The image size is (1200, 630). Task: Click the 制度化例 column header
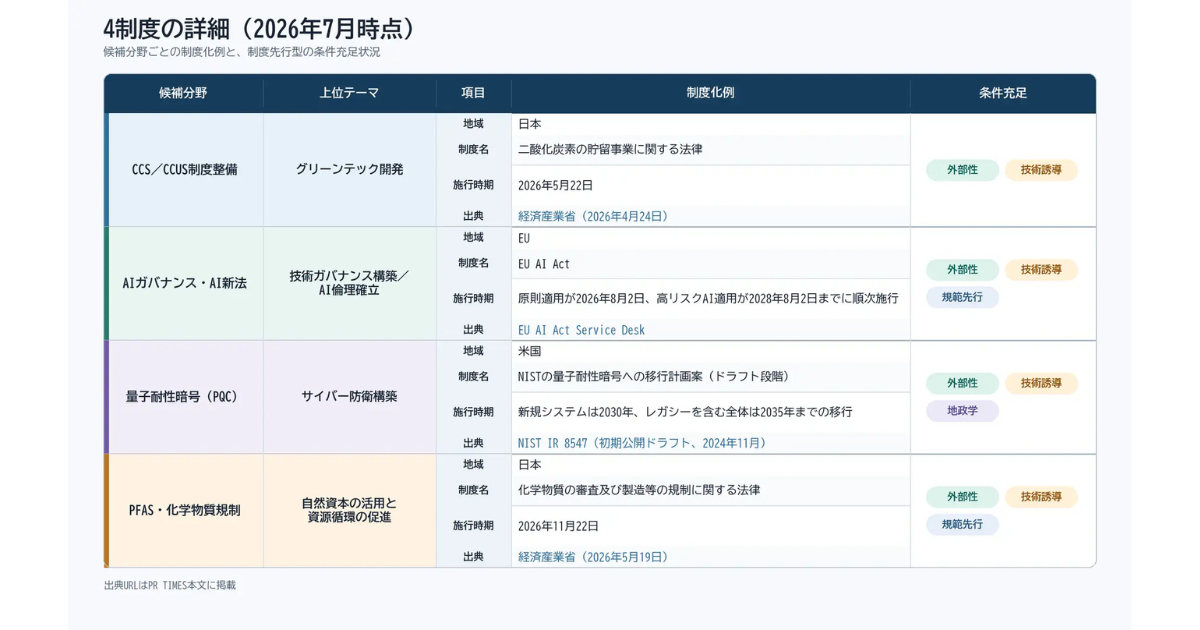click(x=710, y=93)
